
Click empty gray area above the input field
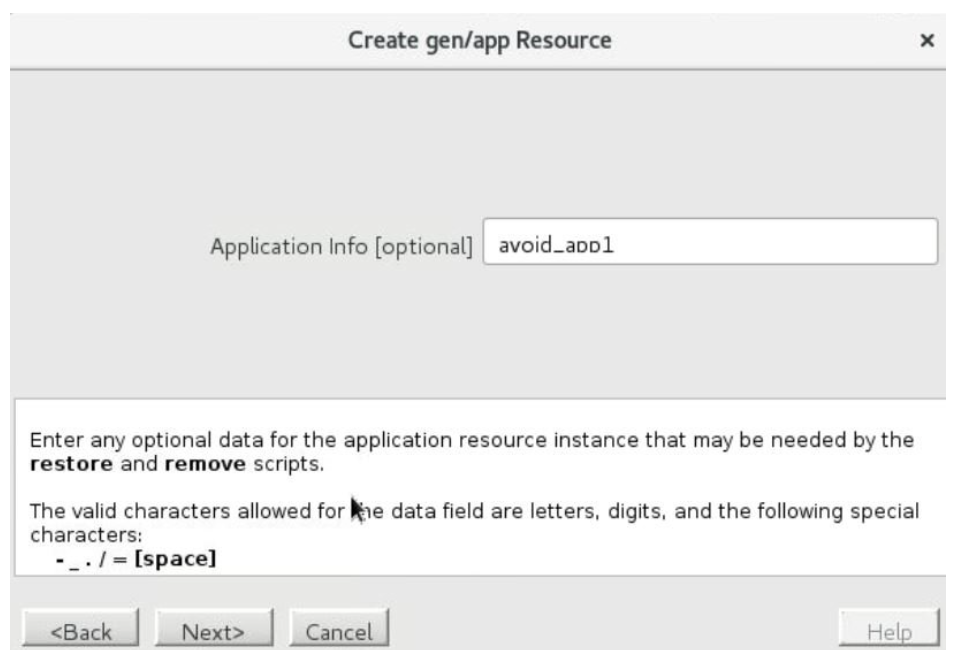[480, 140]
